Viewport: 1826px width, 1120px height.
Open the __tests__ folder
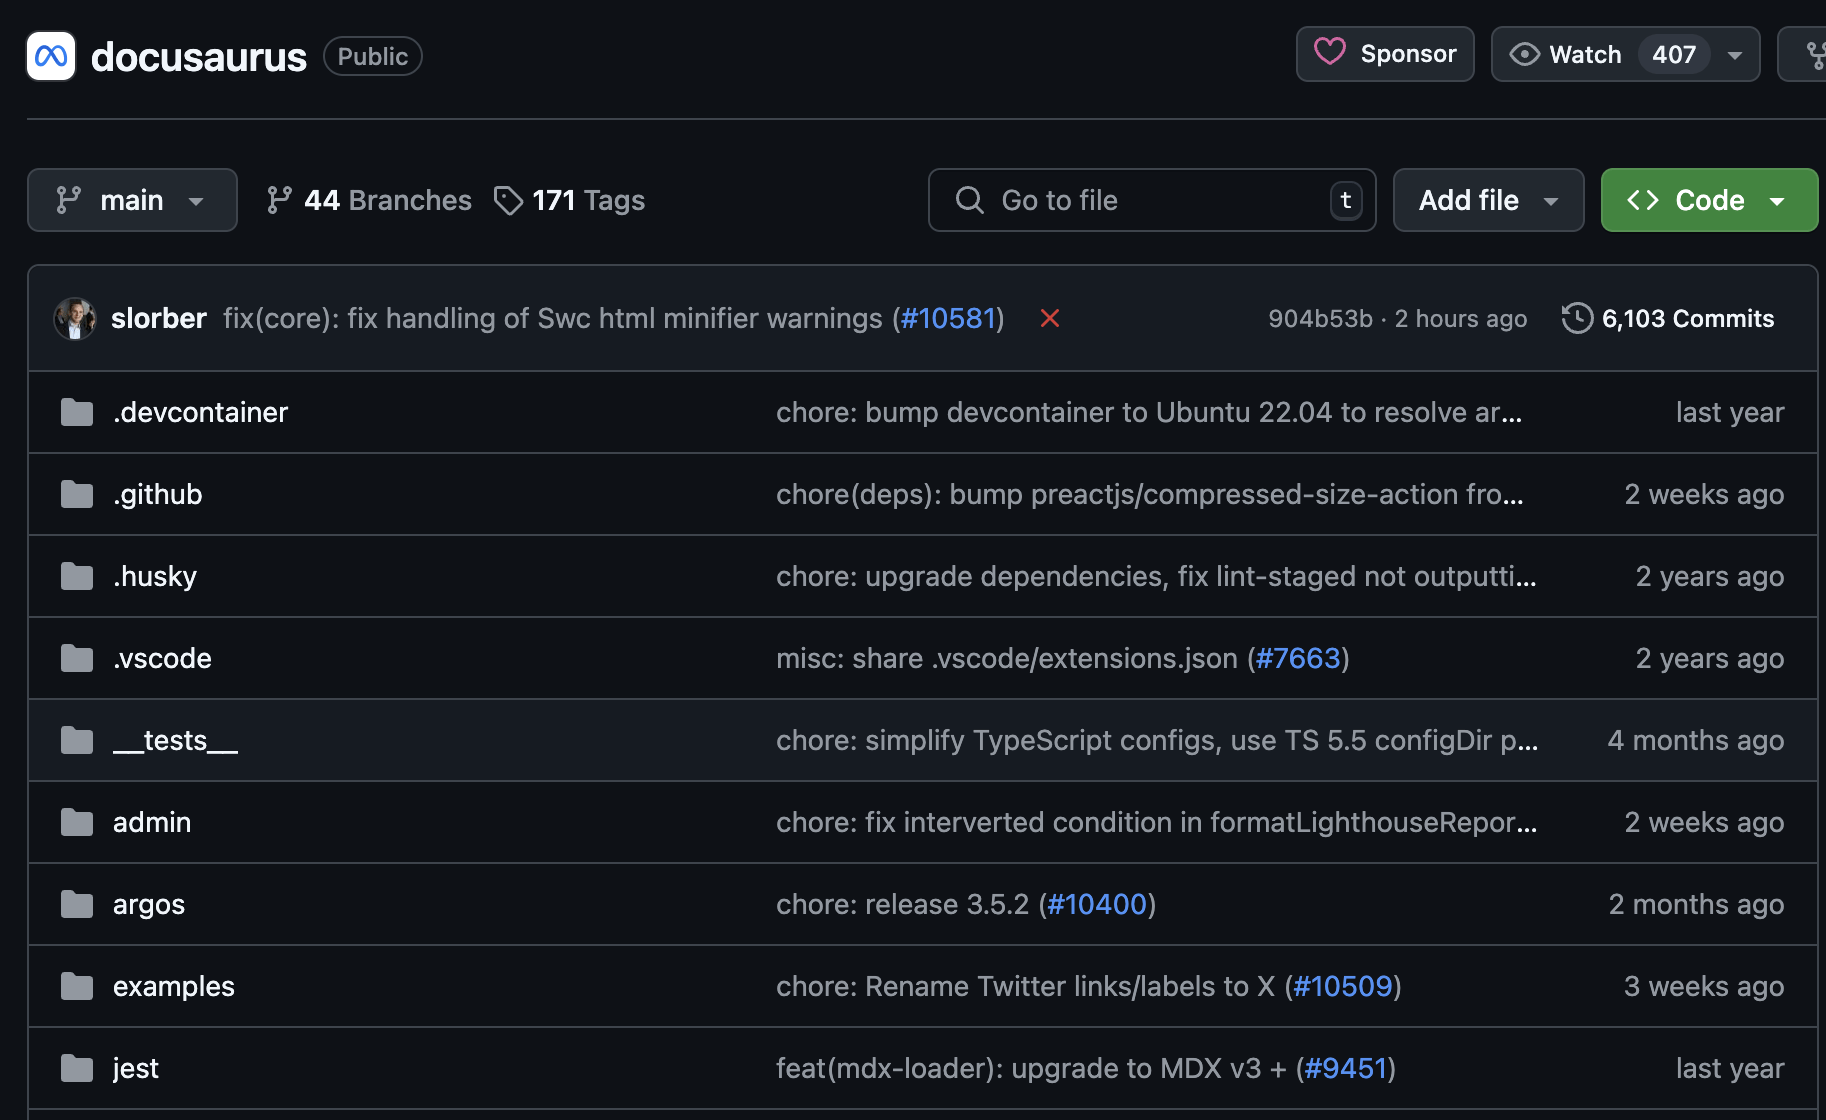pyautogui.click(x=175, y=740)
